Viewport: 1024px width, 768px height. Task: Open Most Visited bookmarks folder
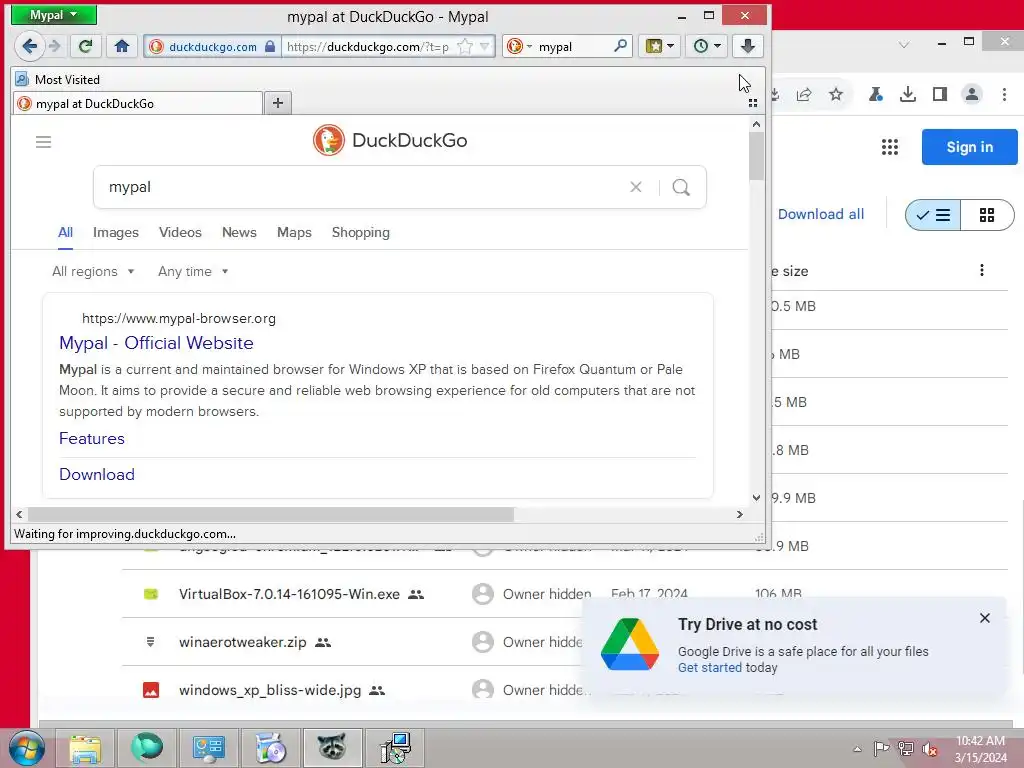point(57,80)
